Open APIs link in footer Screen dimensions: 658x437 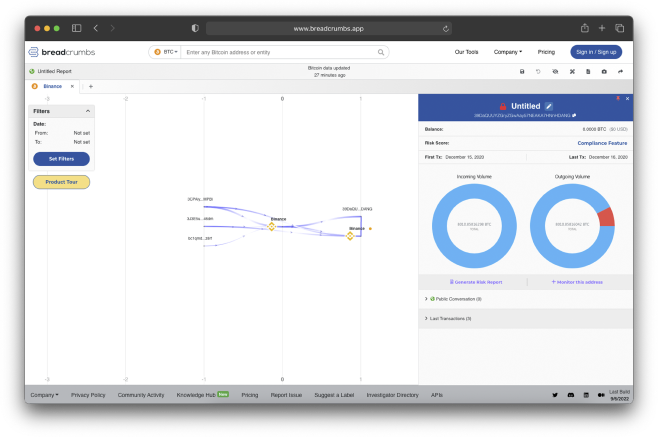point(437,395)
